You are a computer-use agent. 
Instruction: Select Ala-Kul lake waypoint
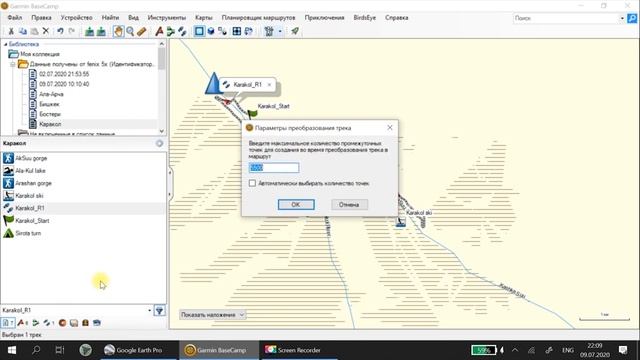pyautogui.click(x=30, y=171)
